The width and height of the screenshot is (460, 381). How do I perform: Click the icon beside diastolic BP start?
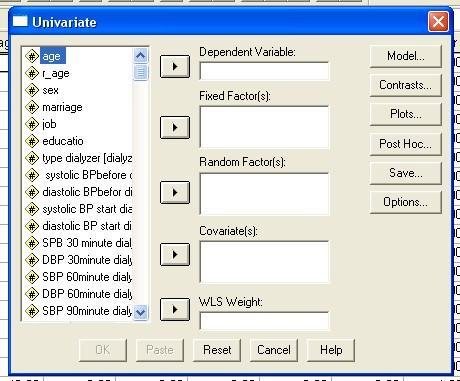tap(32, 226)
